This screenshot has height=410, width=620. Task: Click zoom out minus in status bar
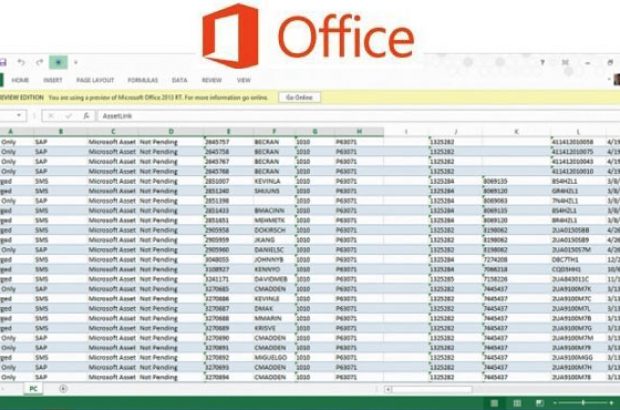(555, 403)
